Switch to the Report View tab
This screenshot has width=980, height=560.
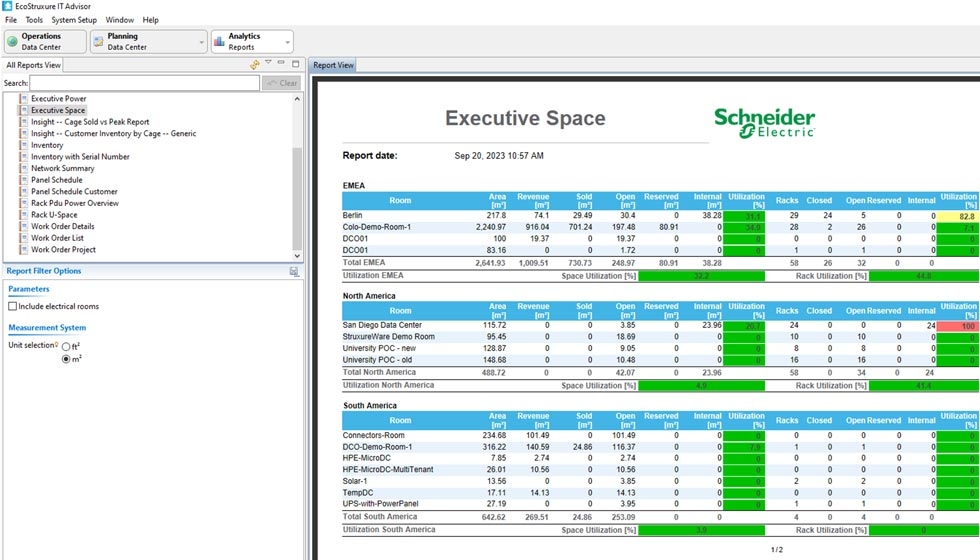click(333, 66)
